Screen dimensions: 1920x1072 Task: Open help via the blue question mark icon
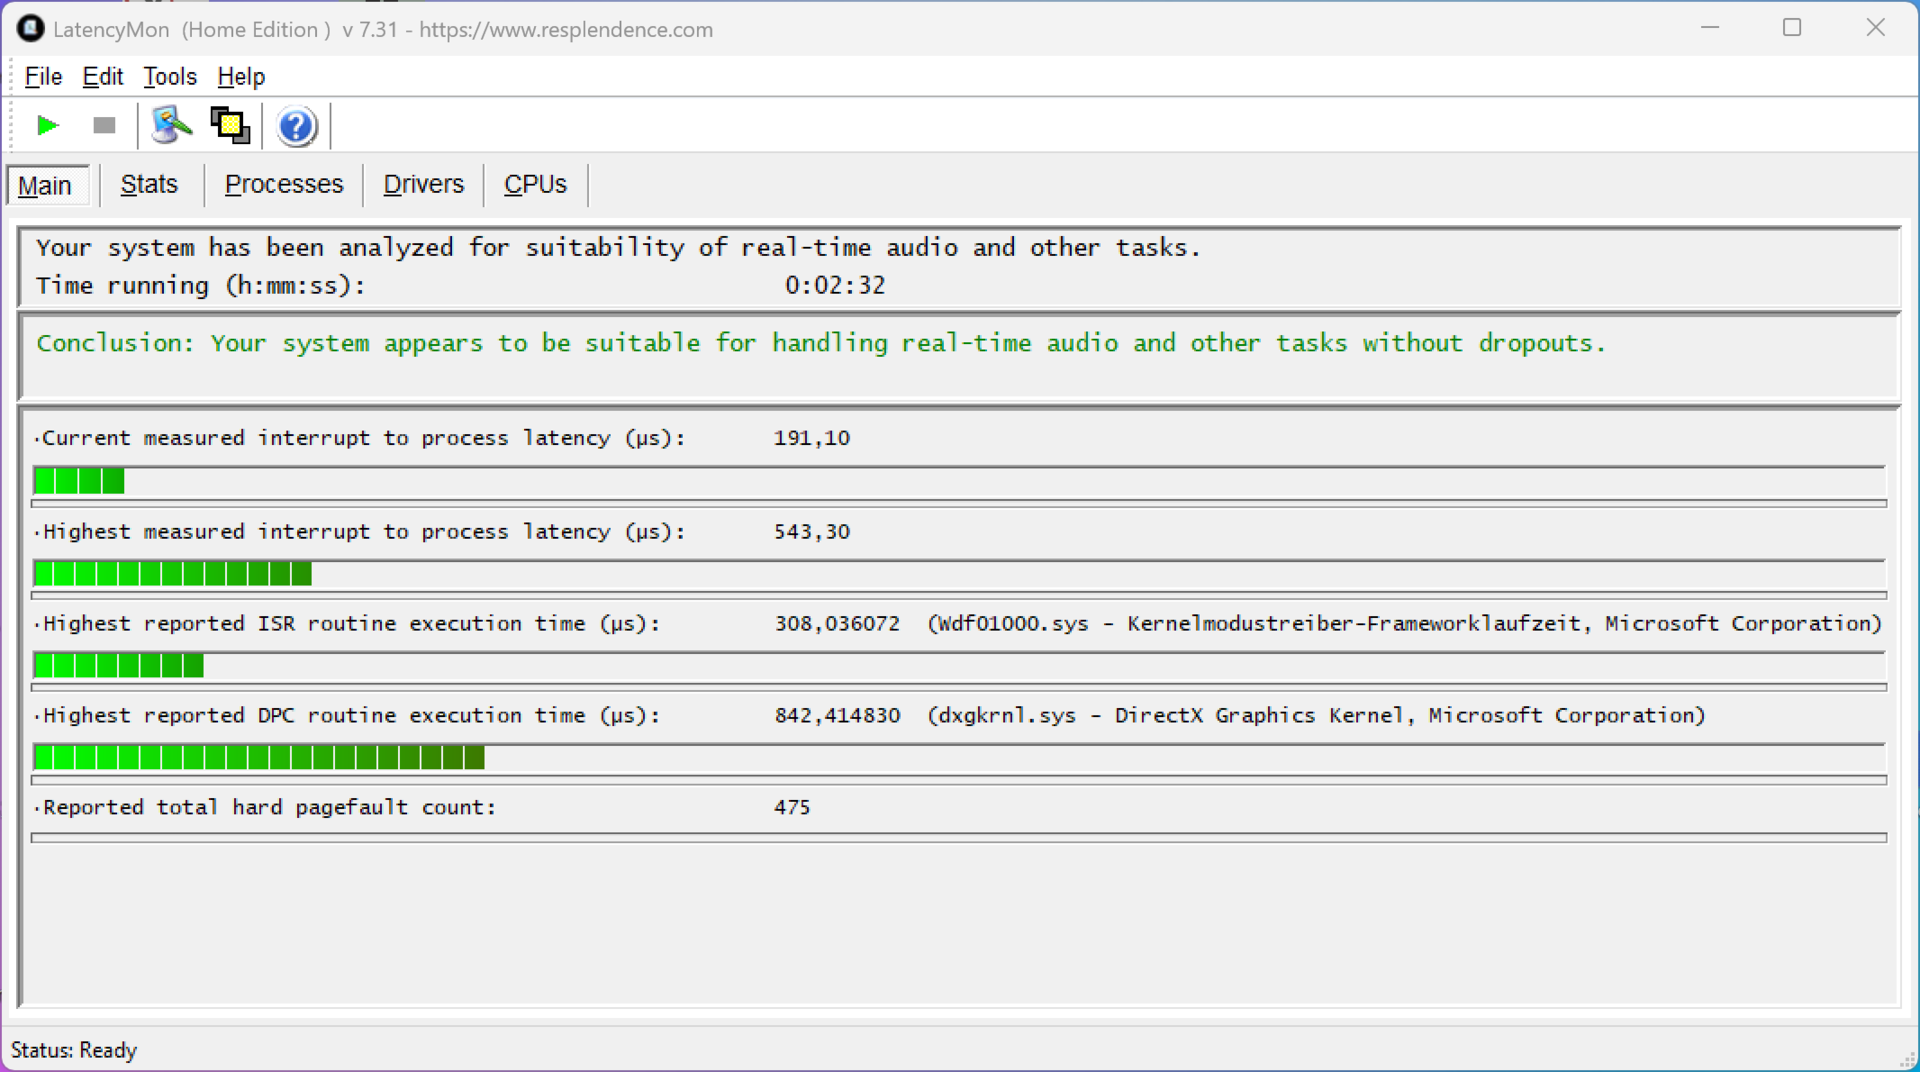296,127
